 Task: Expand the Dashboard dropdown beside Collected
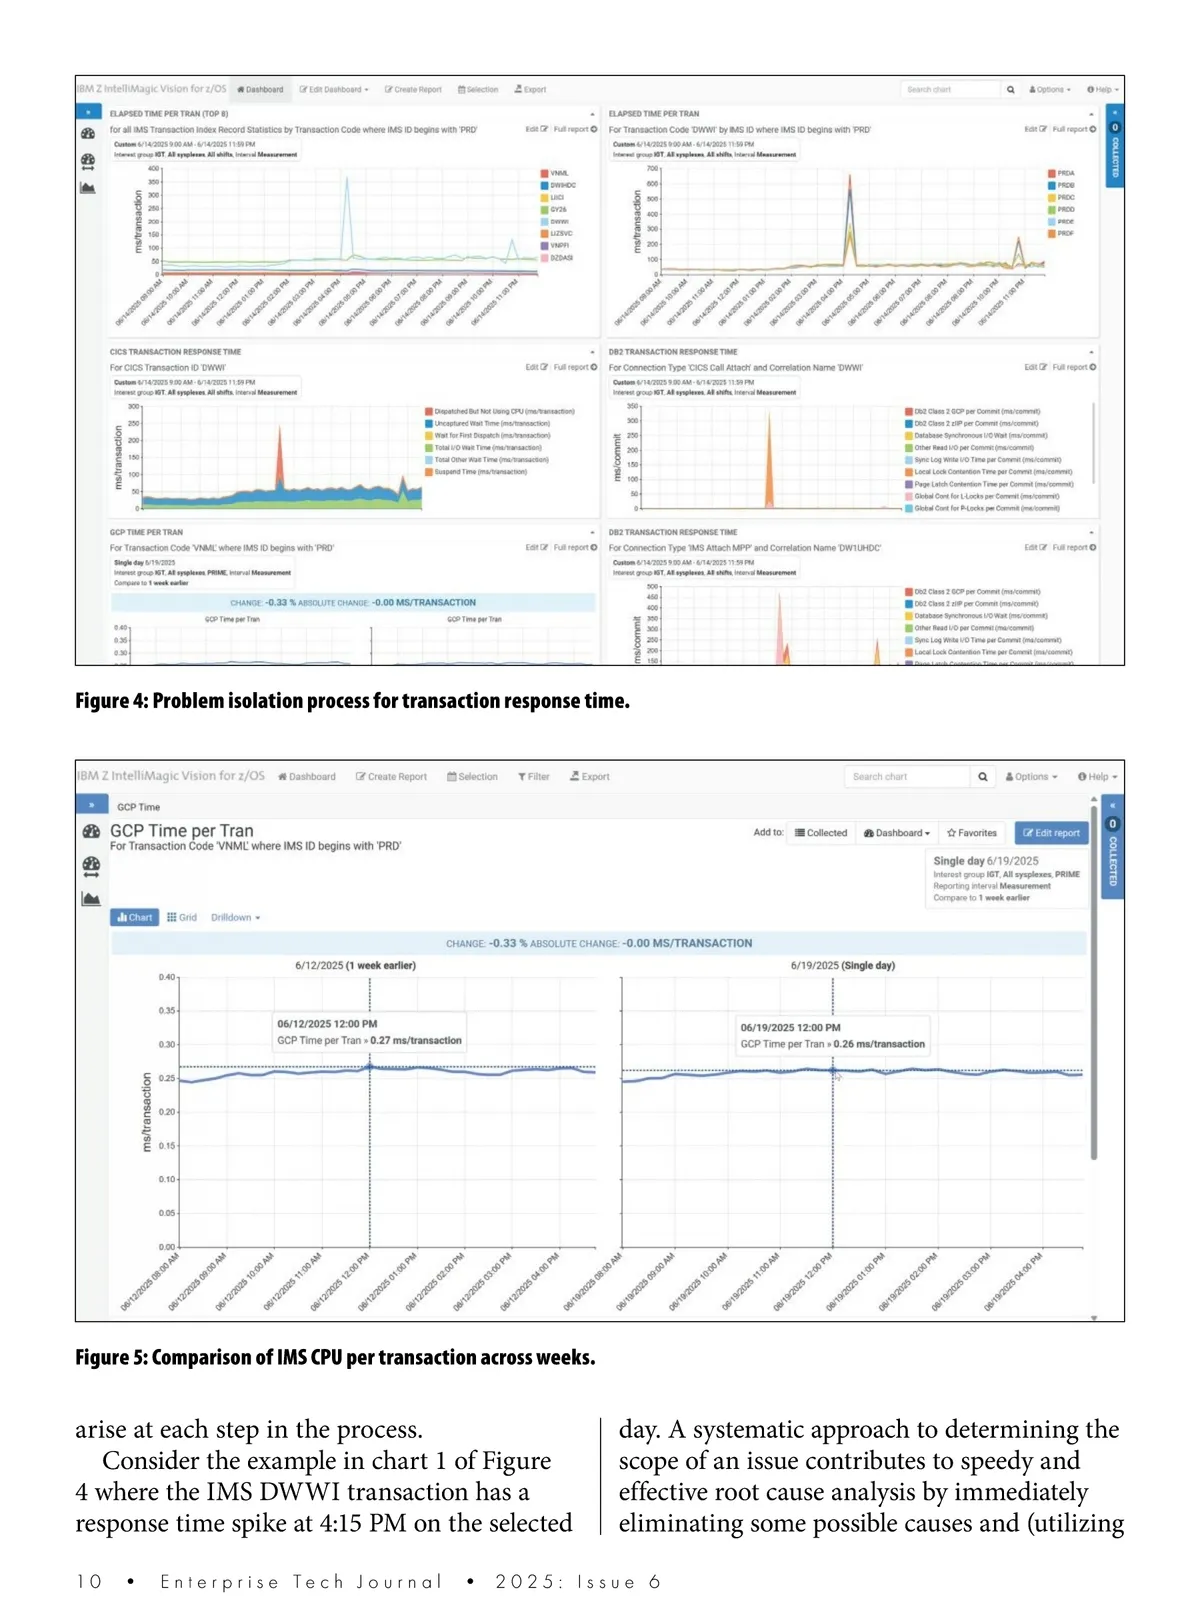(896, 833)
